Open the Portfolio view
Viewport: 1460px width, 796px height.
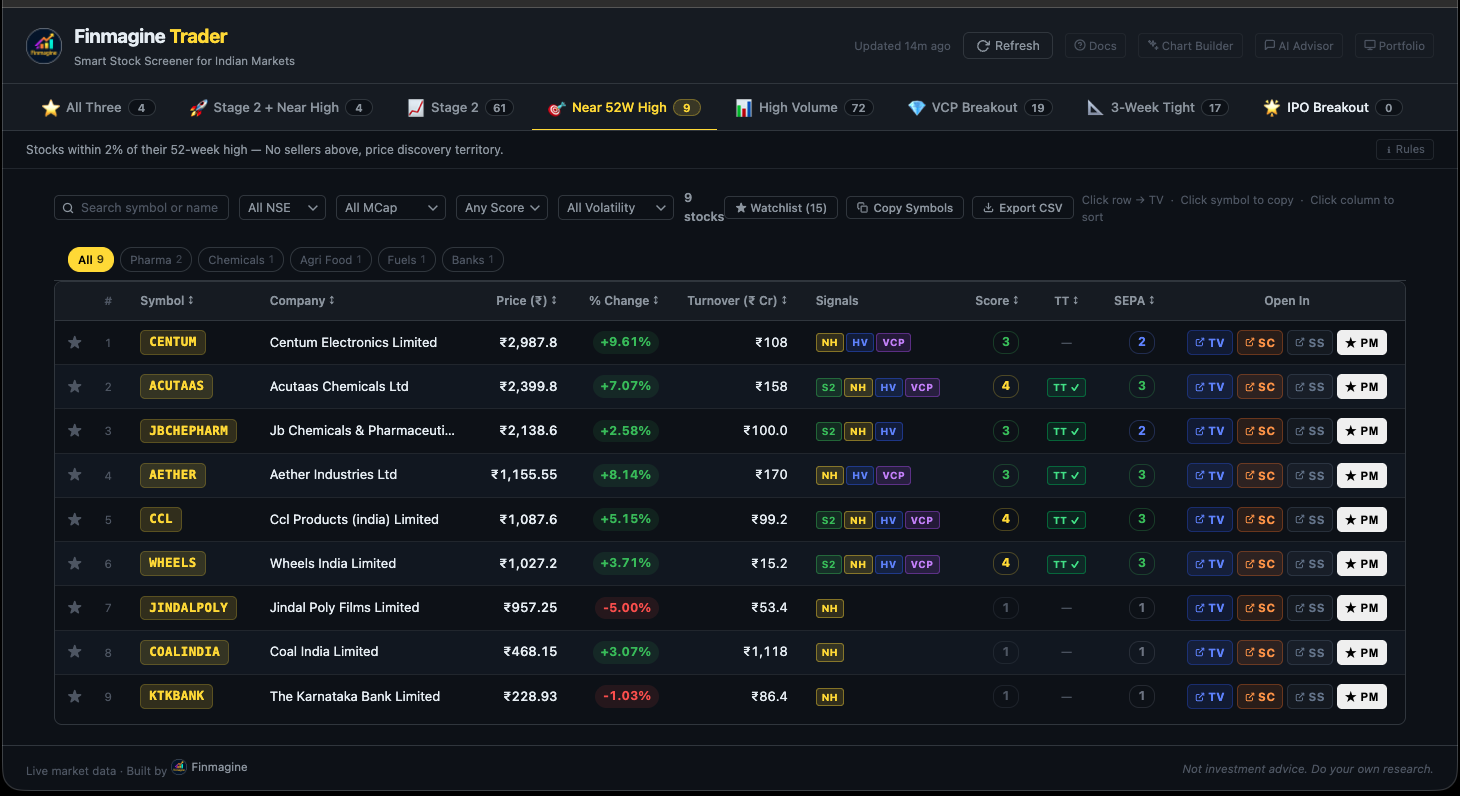tap(1393, 45)
